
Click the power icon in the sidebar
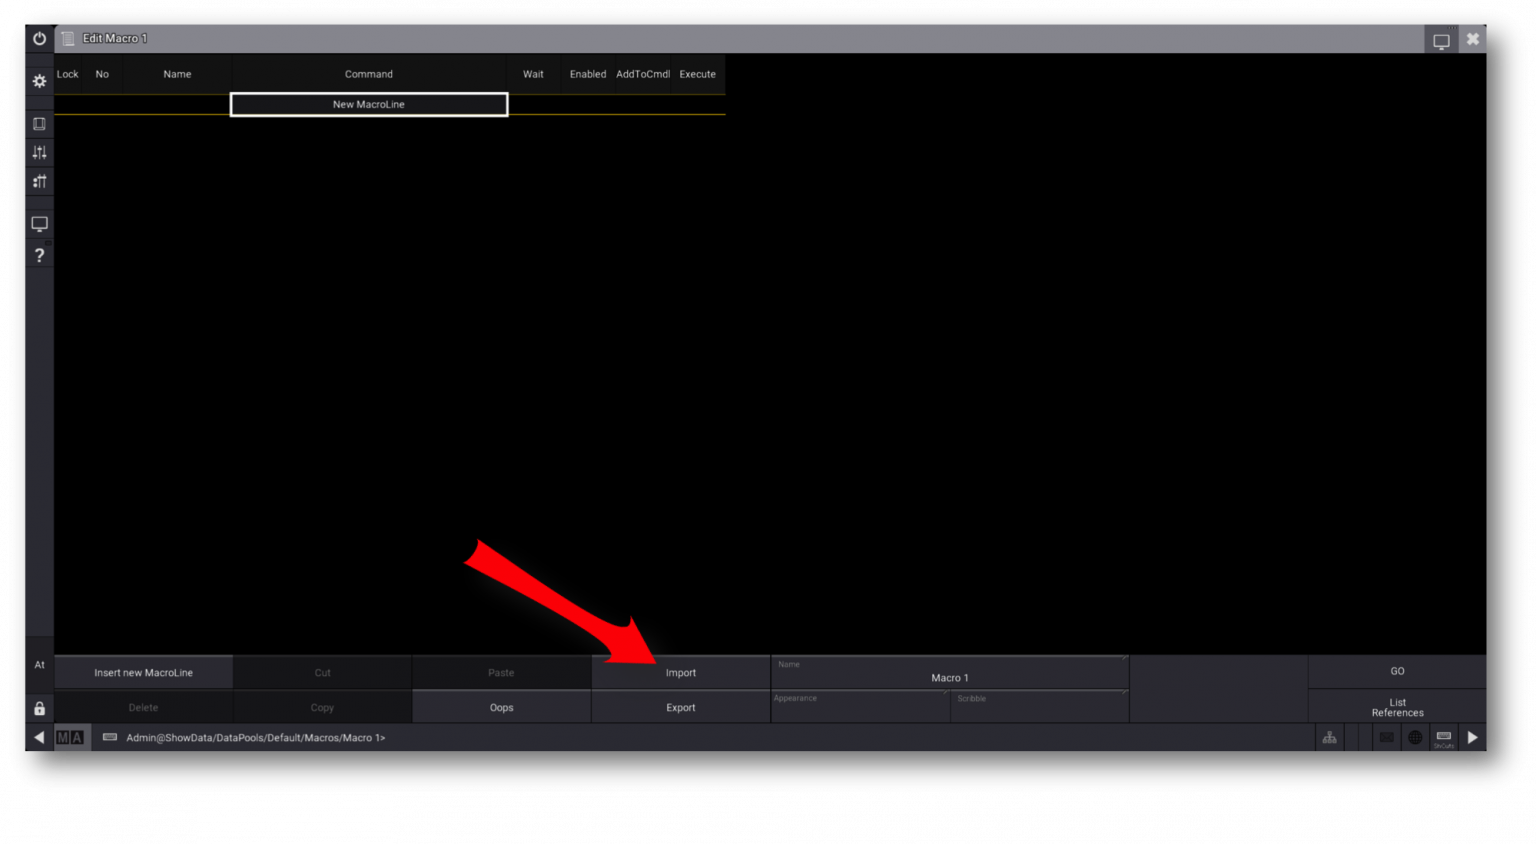coord(39,39)
